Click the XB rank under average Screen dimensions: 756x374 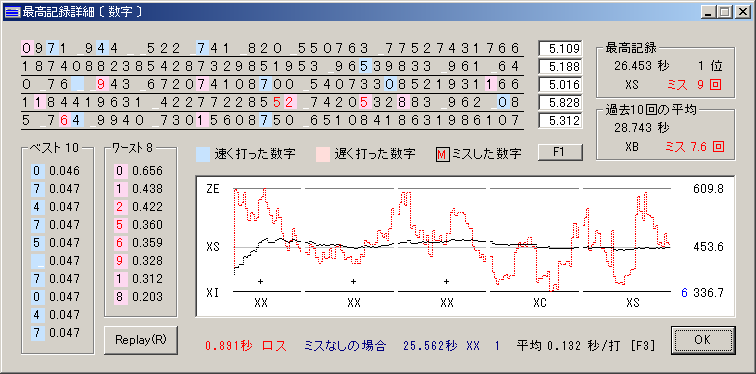point(632,147)
